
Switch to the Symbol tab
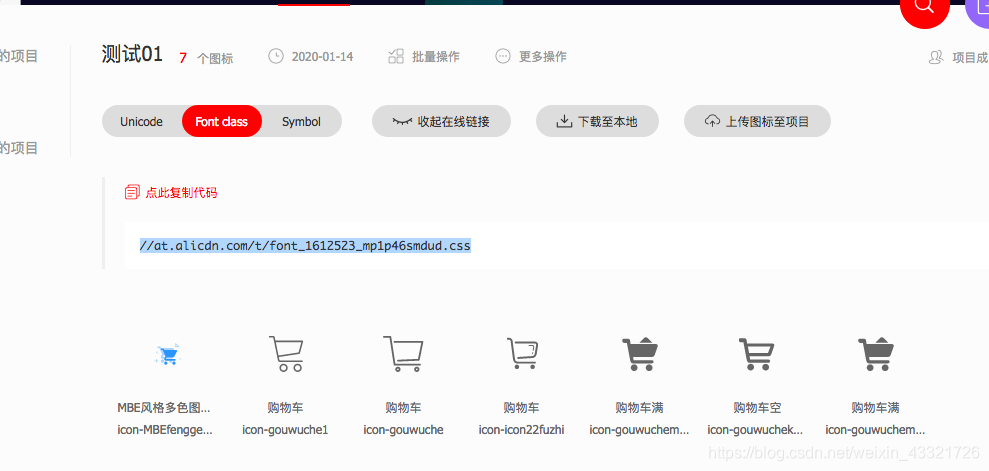(x=301, y=122)
